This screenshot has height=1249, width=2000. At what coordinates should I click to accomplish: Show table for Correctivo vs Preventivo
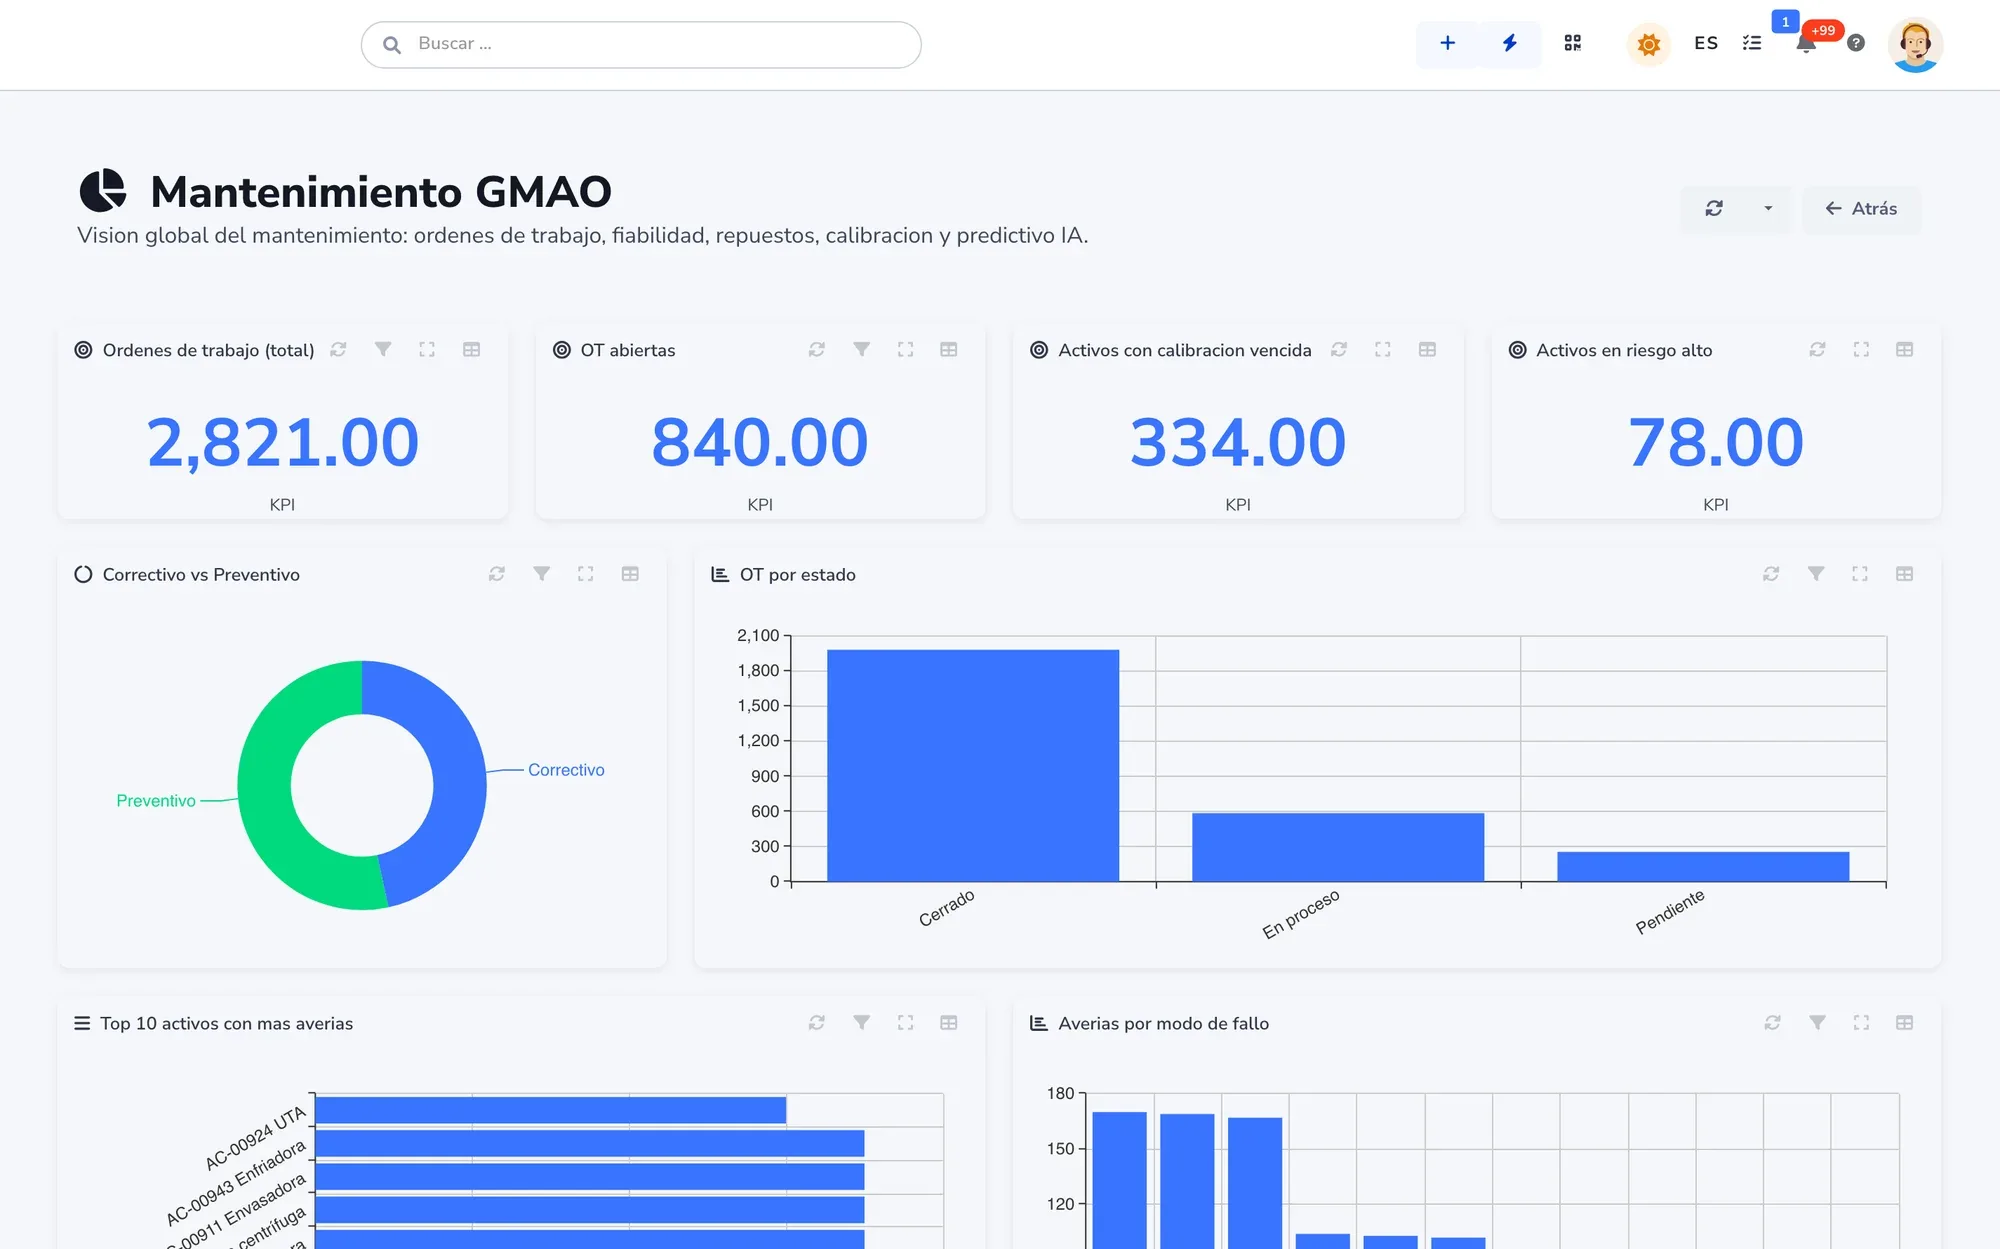630,573
